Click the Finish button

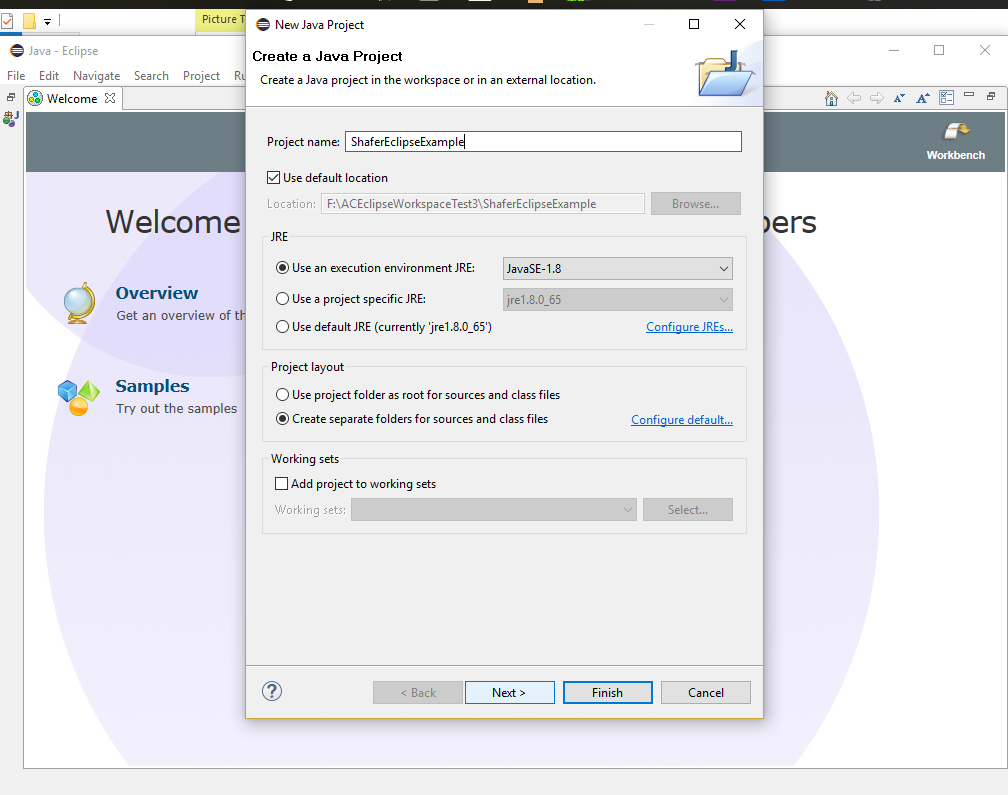point(608,693)
